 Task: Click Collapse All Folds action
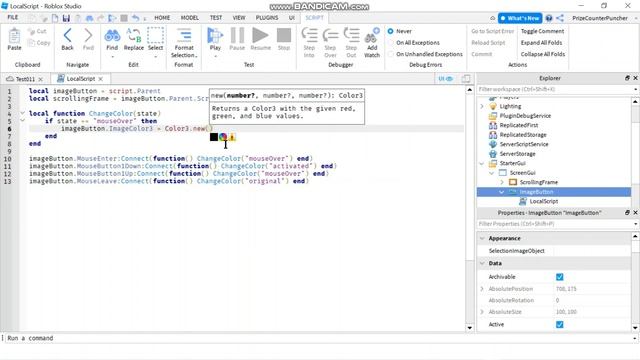click(x=543, y=54)
